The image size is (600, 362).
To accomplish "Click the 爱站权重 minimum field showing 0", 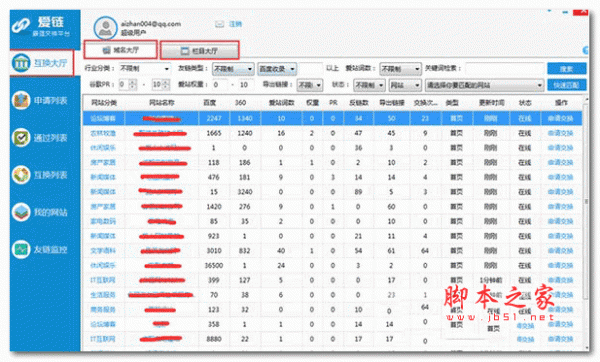I will click(x=221, y=85).
